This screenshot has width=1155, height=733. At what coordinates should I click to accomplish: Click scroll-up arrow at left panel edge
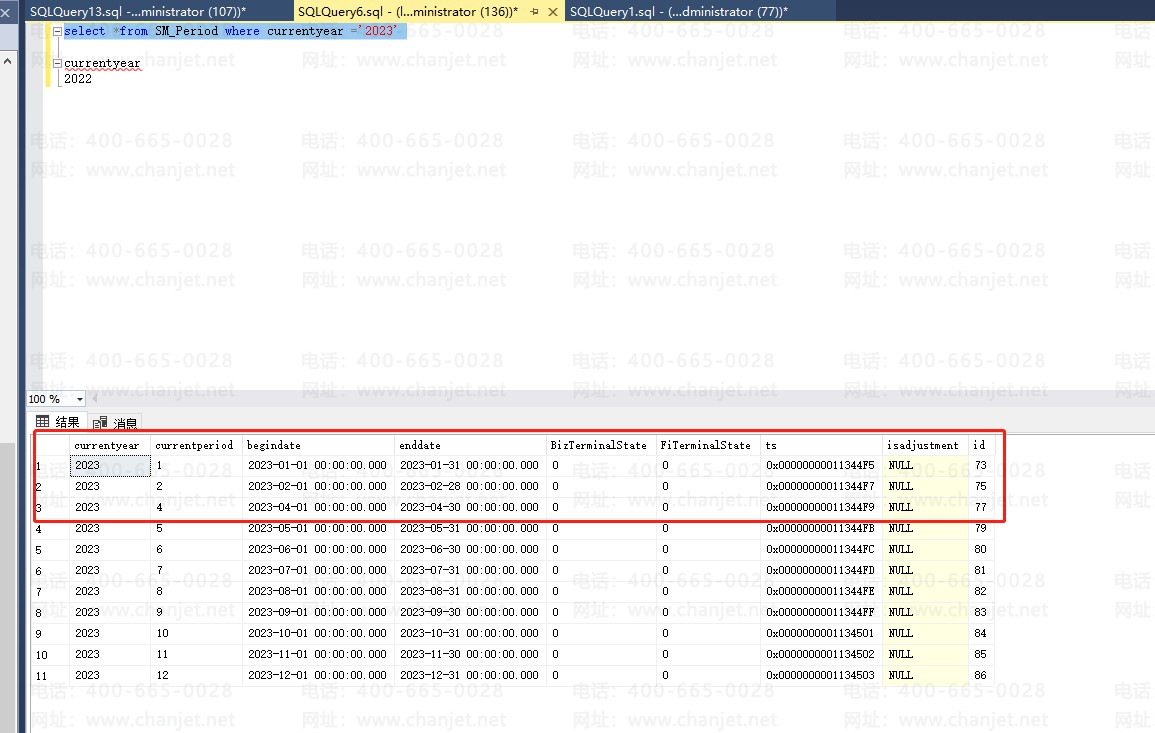click(x=7, y=61)
